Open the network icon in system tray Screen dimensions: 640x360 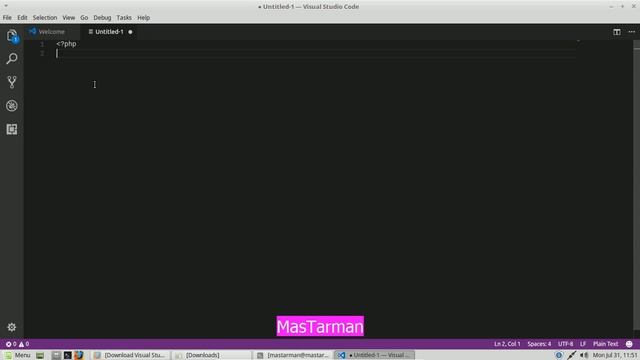tap(571, 355)
